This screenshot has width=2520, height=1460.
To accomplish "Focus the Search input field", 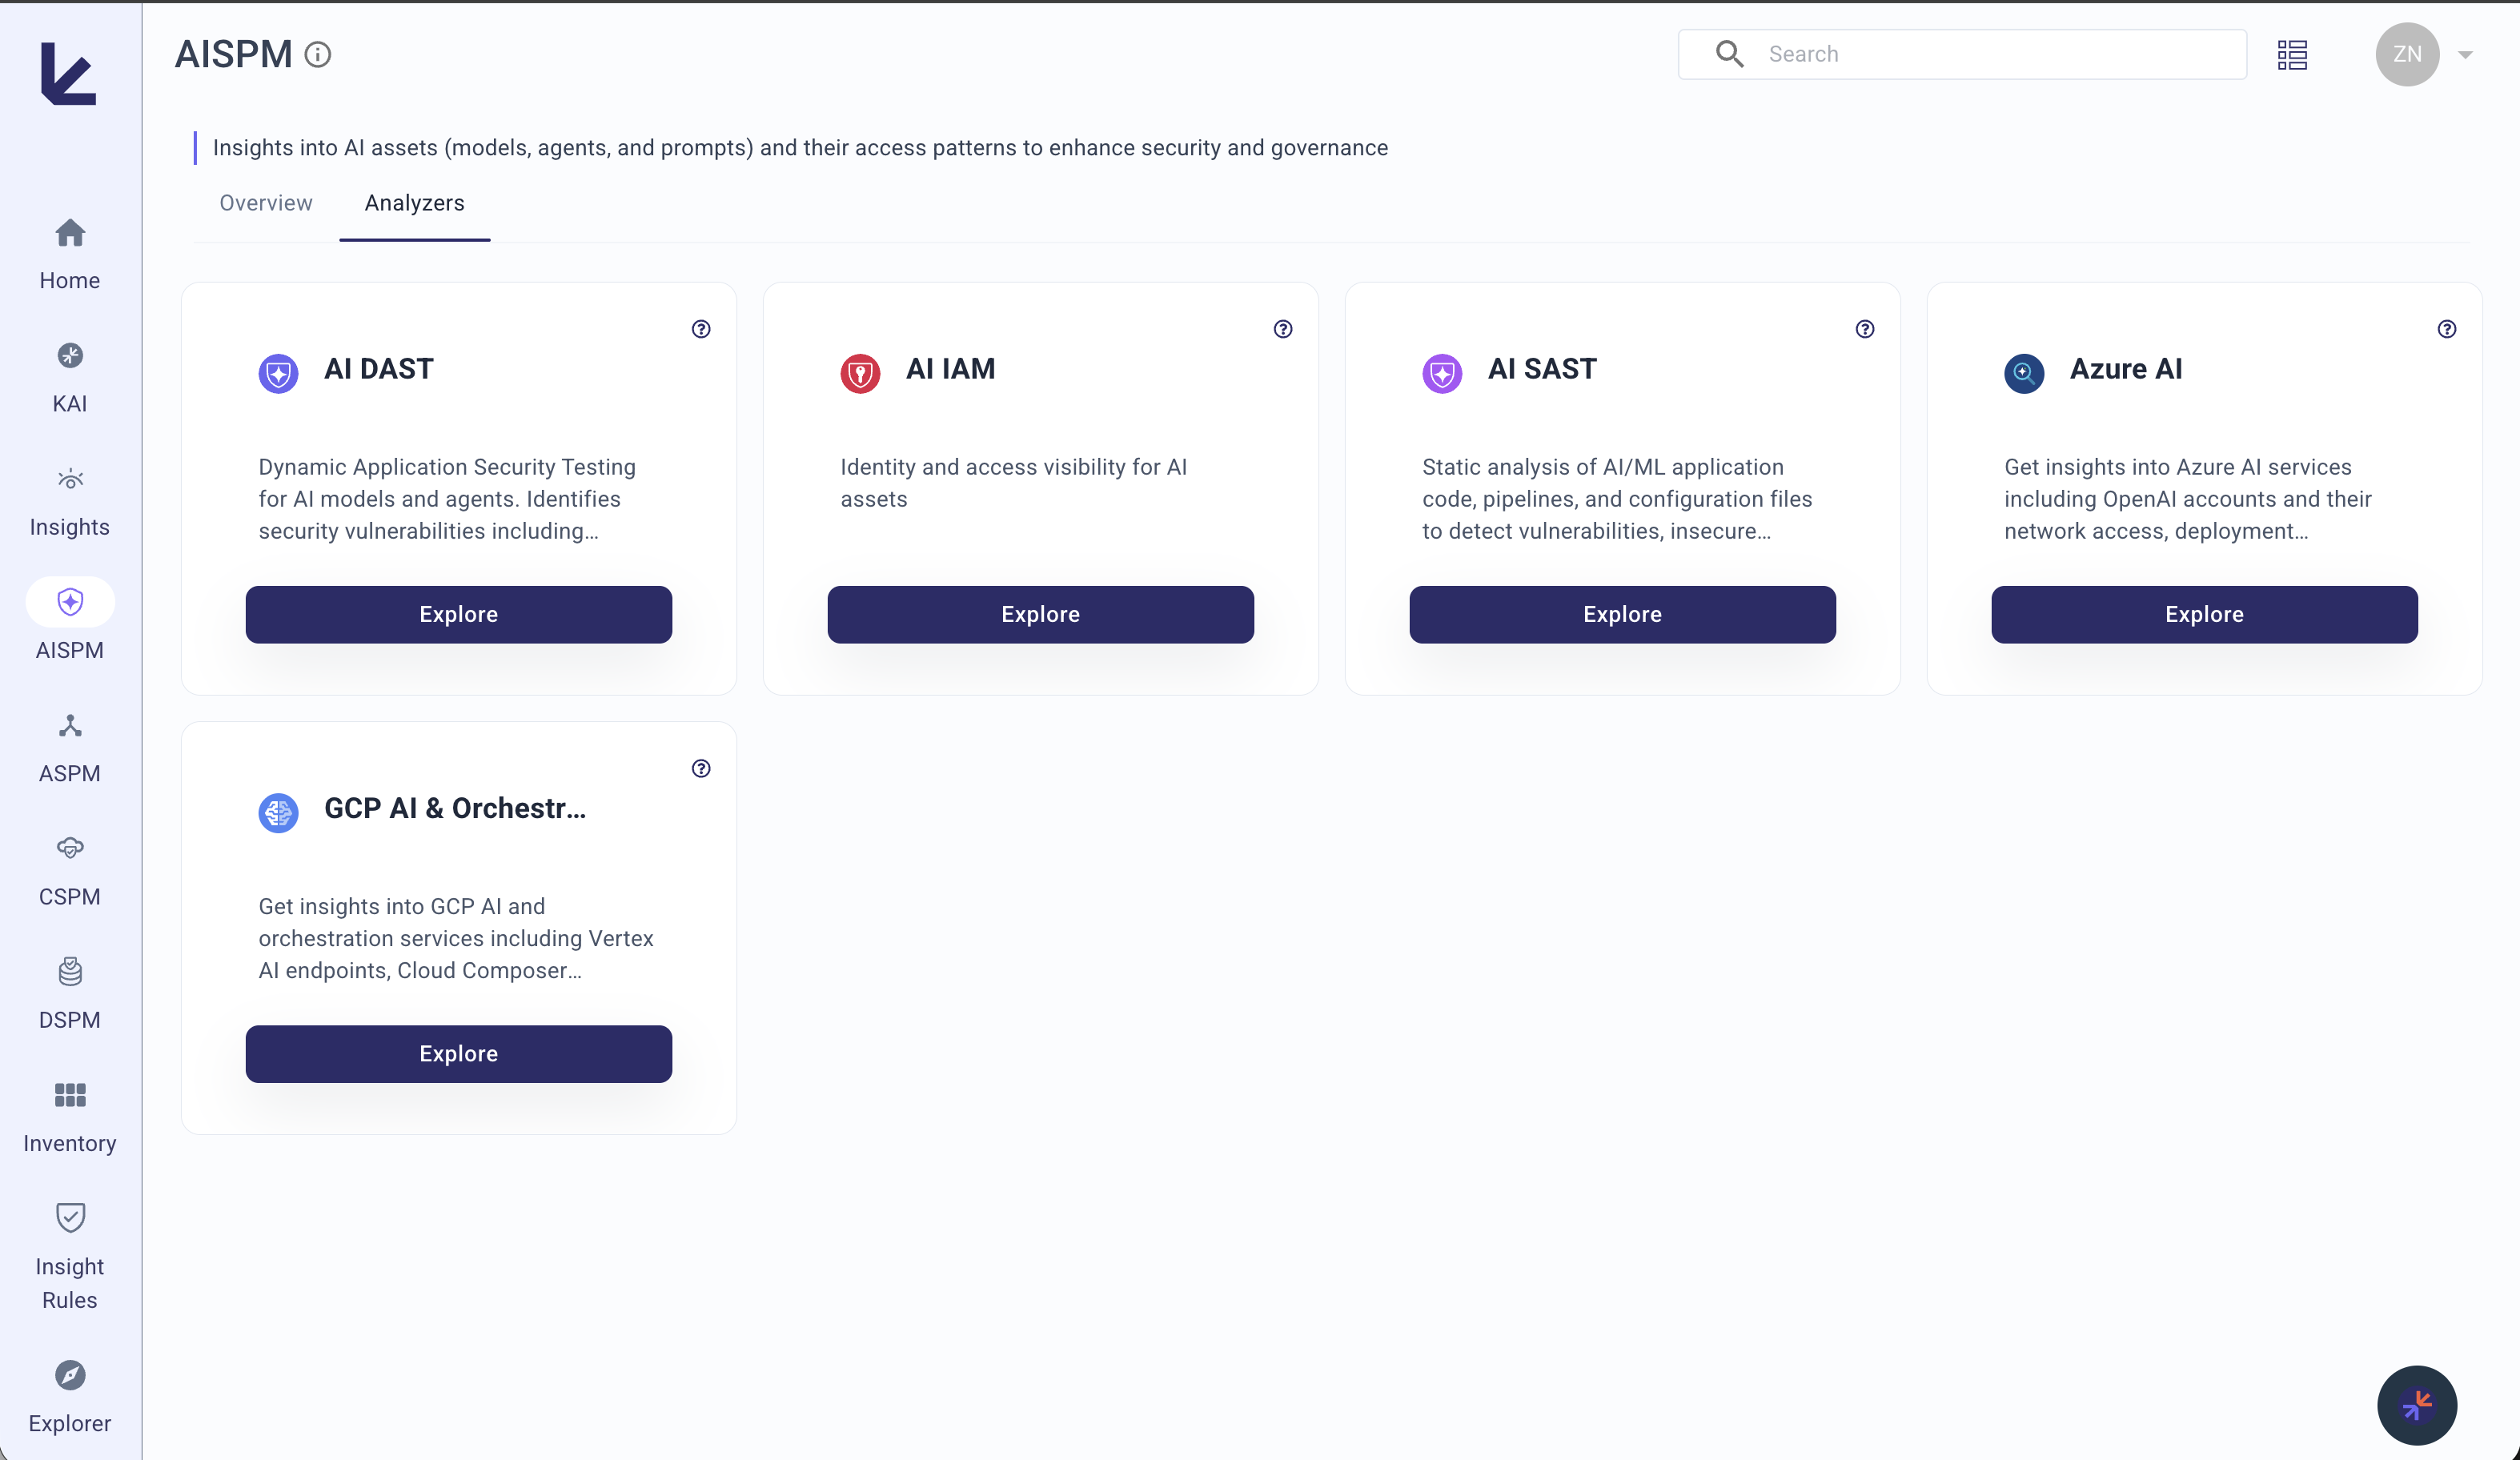I will pyautogui.click(x=1962, y=54).
